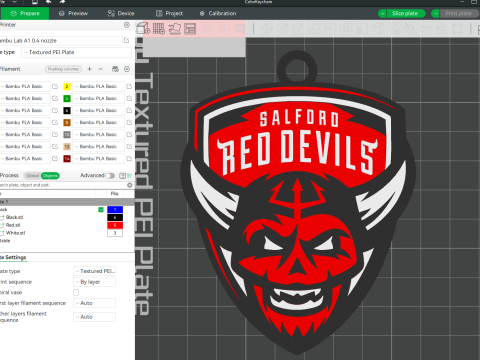The width and height of the screenshot is (480, 360).
Task: Open the Project tab
Action: [169, 13]
